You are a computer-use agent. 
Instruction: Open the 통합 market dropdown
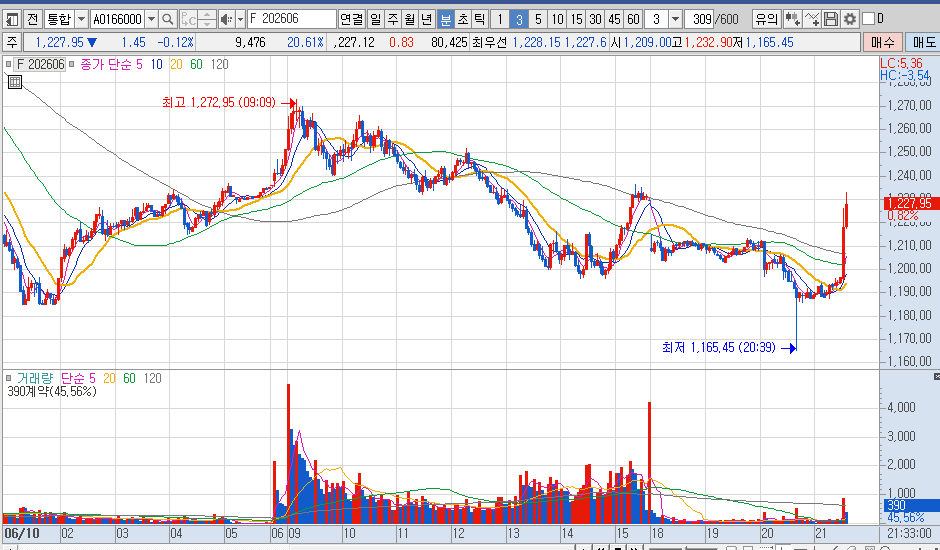pyautogui.click(x=82, y=19)
